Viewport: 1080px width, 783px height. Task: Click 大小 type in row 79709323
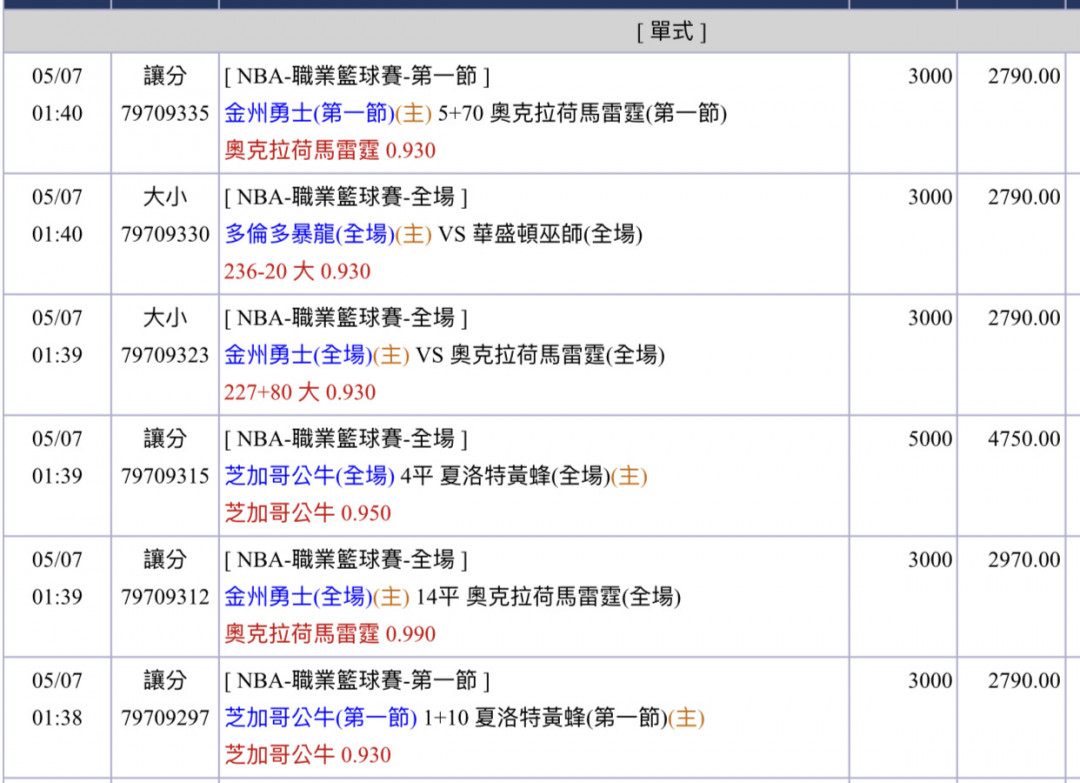pyautogui.click(x=165, y=317)
